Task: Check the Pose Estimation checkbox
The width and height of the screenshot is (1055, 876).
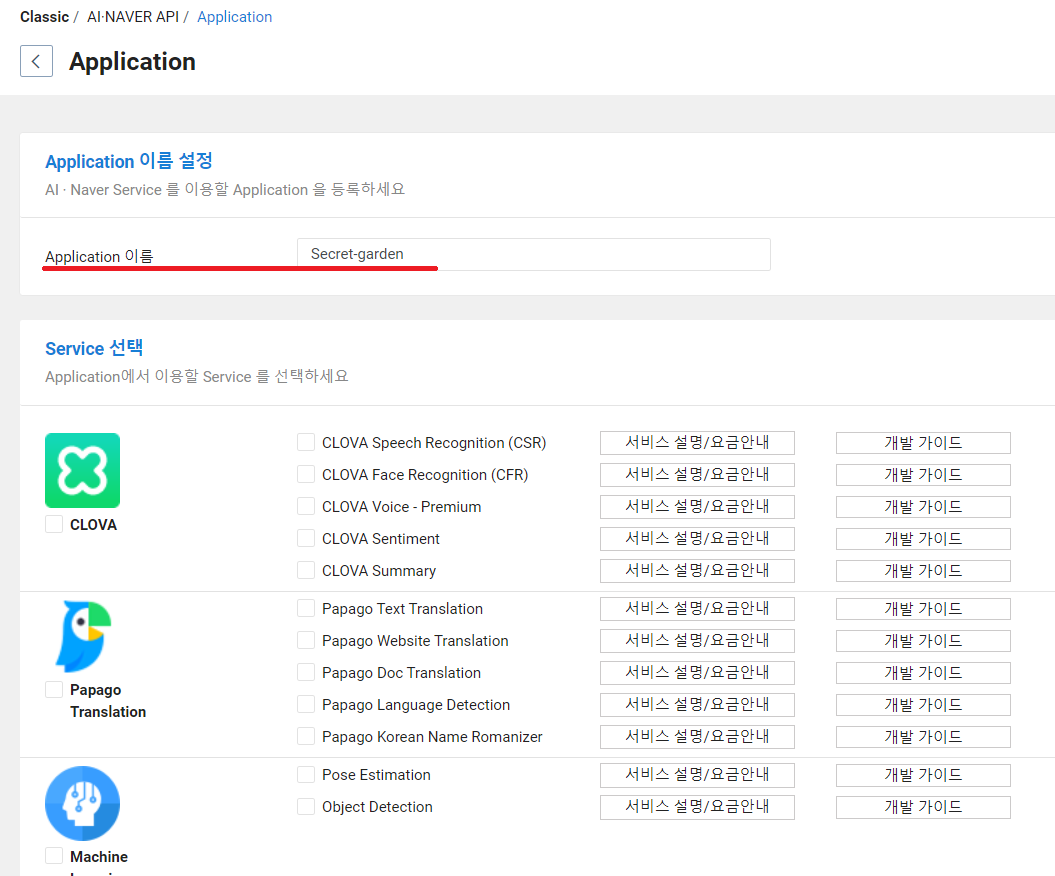Action: 306,774
